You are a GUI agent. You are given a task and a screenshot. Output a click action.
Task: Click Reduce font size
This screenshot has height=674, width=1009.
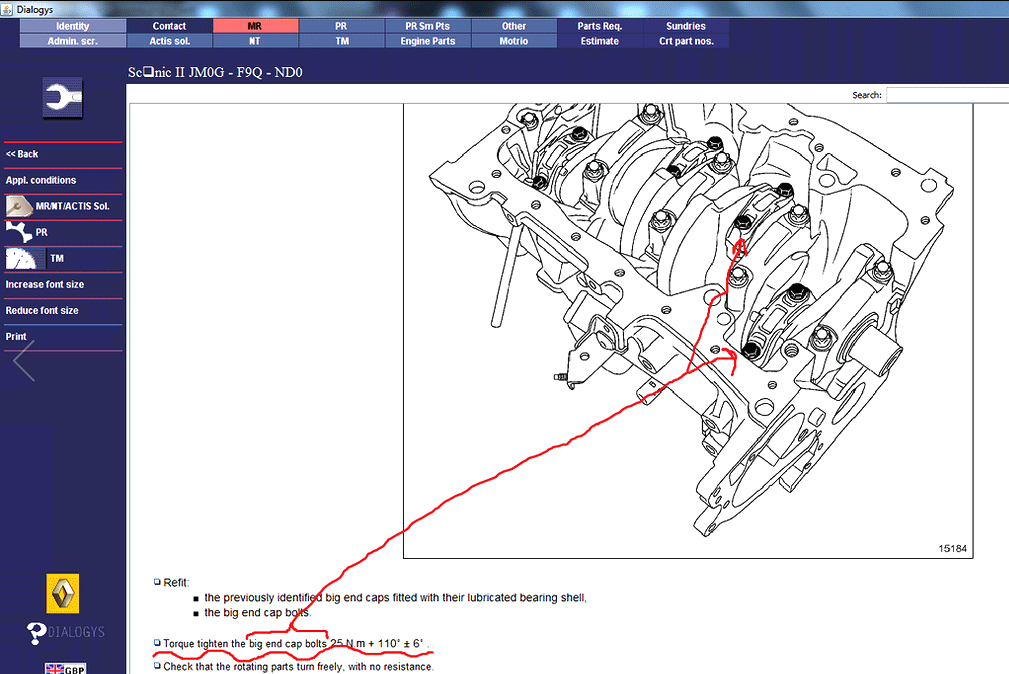(42, 310)
